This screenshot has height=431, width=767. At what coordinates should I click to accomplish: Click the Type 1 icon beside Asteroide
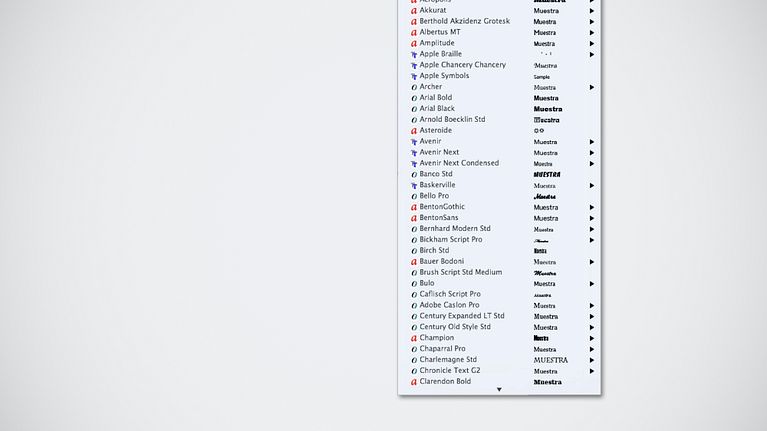(414, 131)
